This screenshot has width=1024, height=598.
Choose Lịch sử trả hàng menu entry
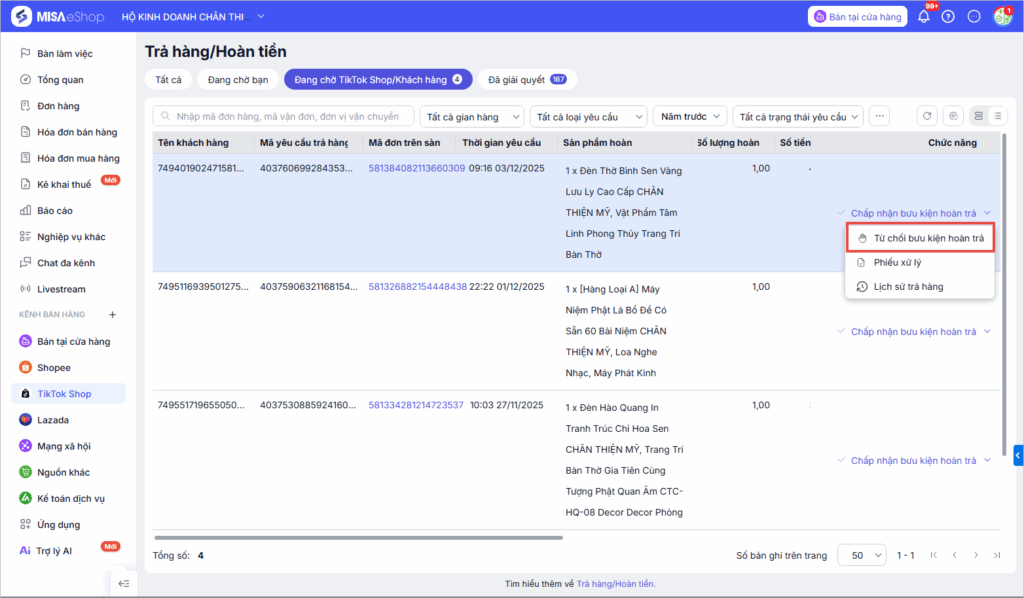pyautogui.click(x=907, y=287)
